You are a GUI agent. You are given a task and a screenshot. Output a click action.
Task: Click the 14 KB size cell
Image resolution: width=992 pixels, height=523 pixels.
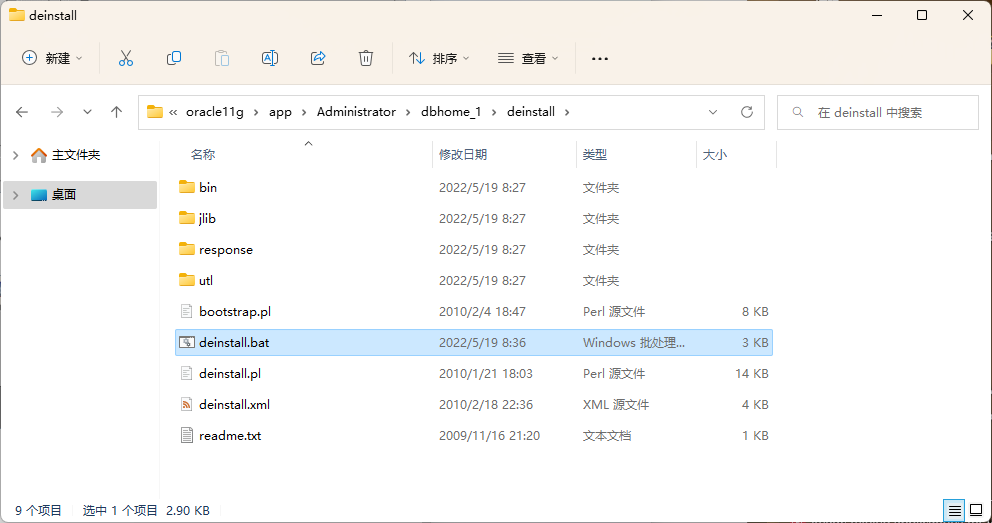[752, 373]
